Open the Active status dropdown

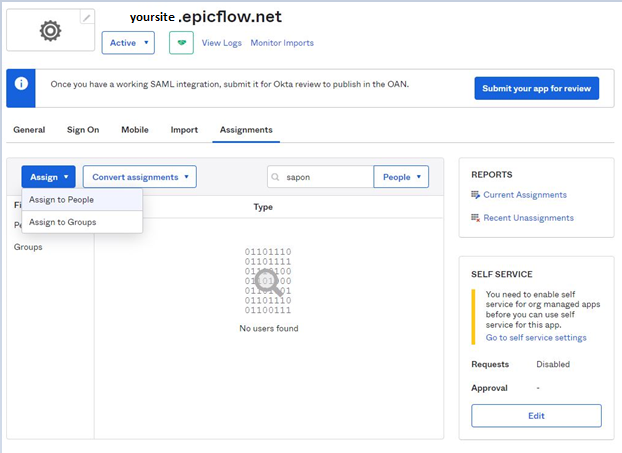click(x=128, y=43)
